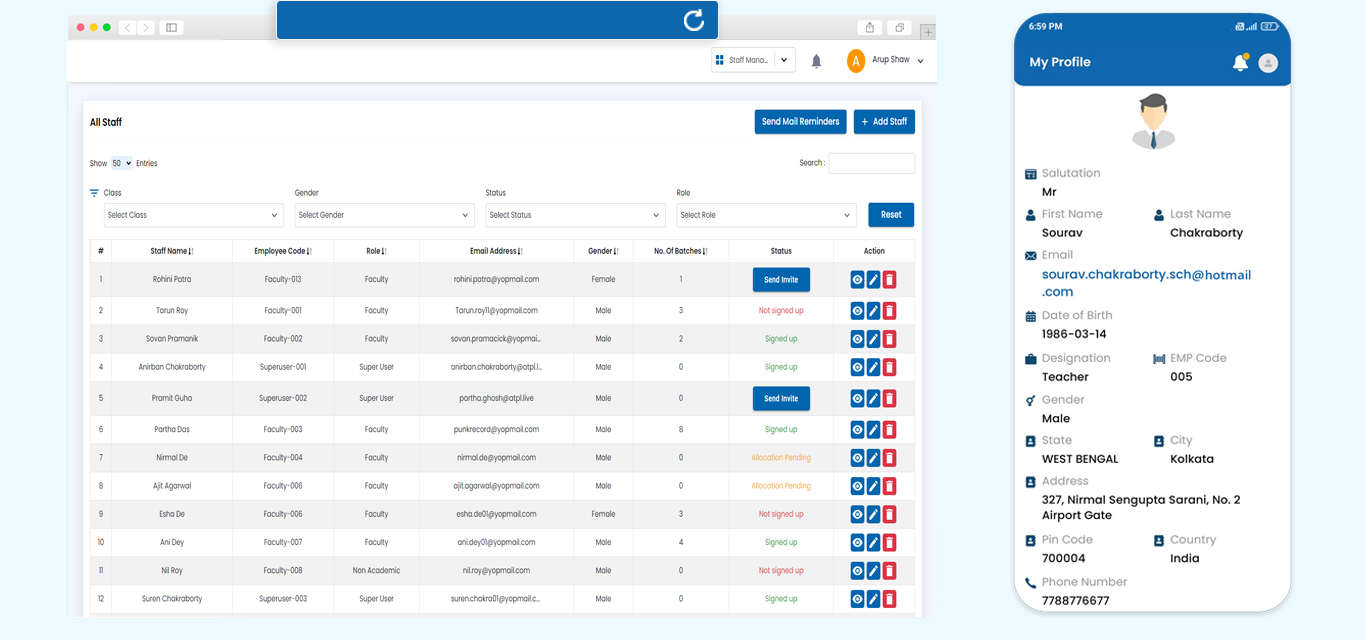This screenshot has height=640, width=1366.
Task: Delete Tarun Roy's row using trash icon
Action: click(x=890, y=311)
